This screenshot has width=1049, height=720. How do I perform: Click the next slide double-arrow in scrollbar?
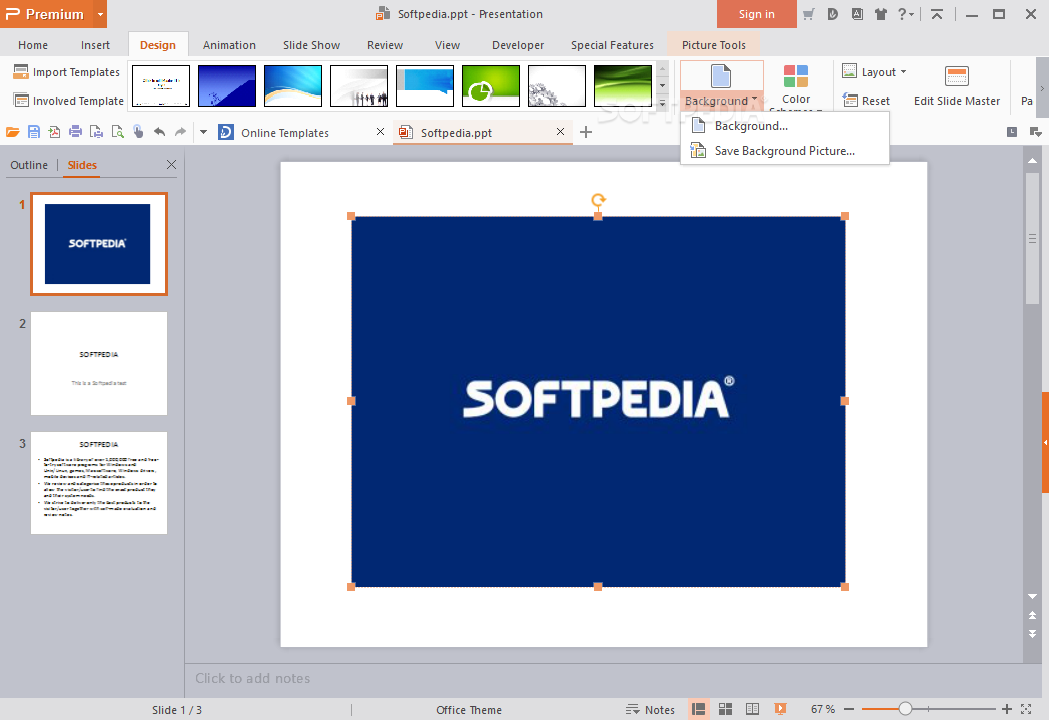point(1032,633)
